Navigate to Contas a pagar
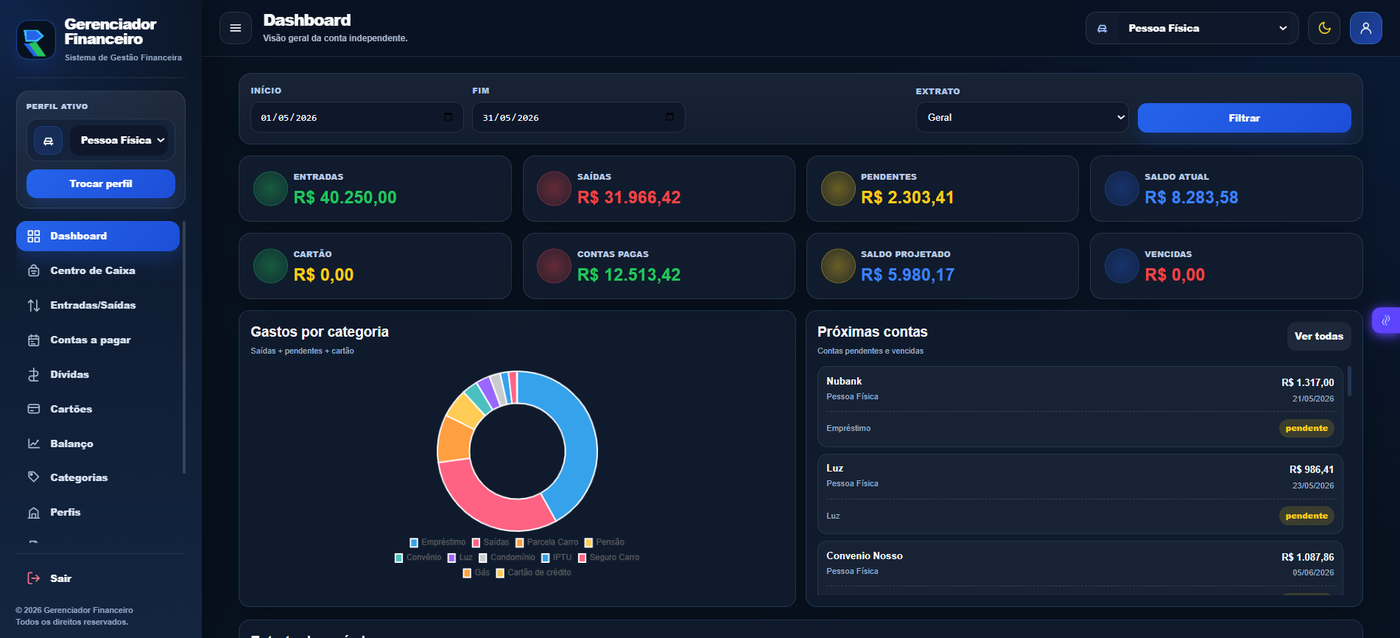Viewport: 1400px width, 638px height. coord(98,340)
